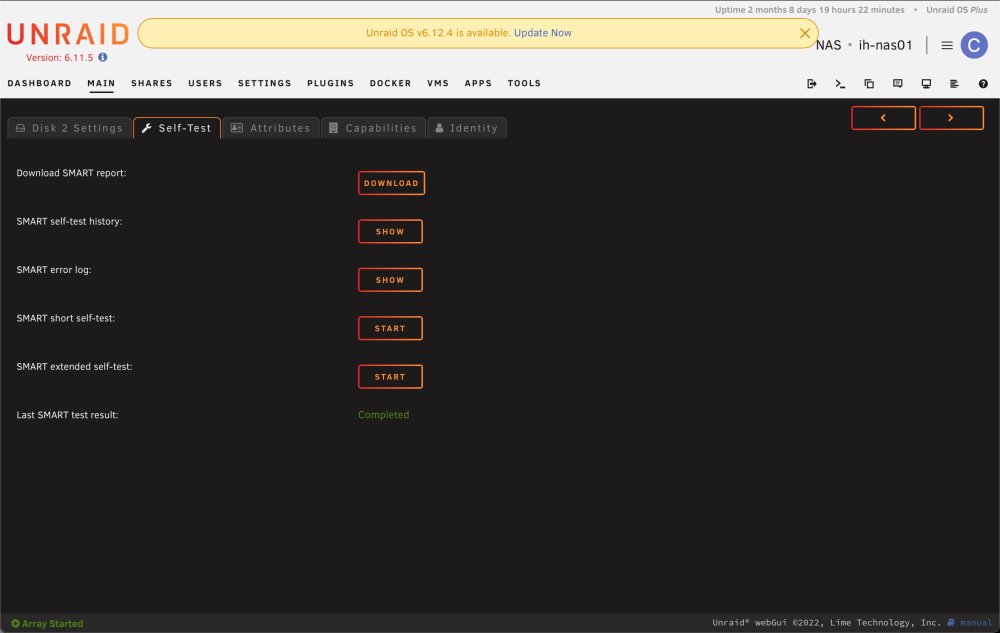This screenshot has width=1000, height=633.
Task: Click the Unraid logo
Action: tap(68, 34)
